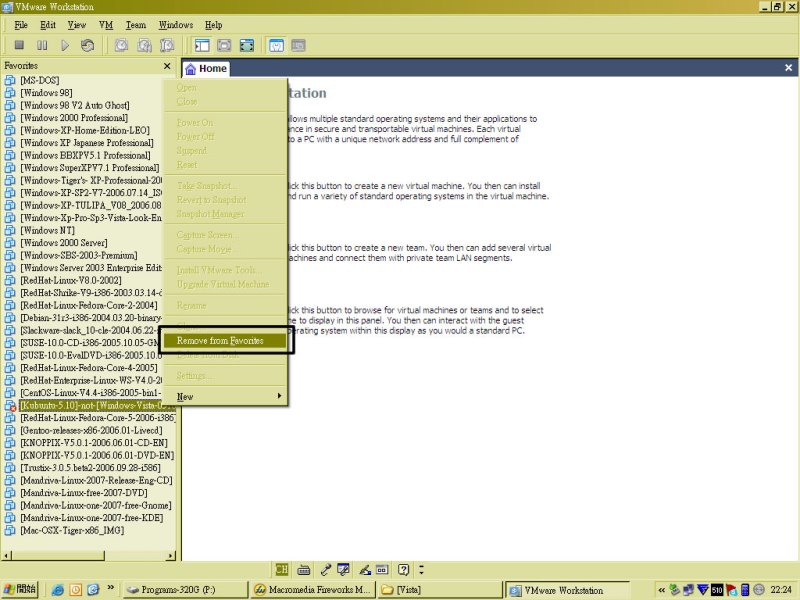Open the Windows Start button
Screen dimensions: 800x600
20,589
